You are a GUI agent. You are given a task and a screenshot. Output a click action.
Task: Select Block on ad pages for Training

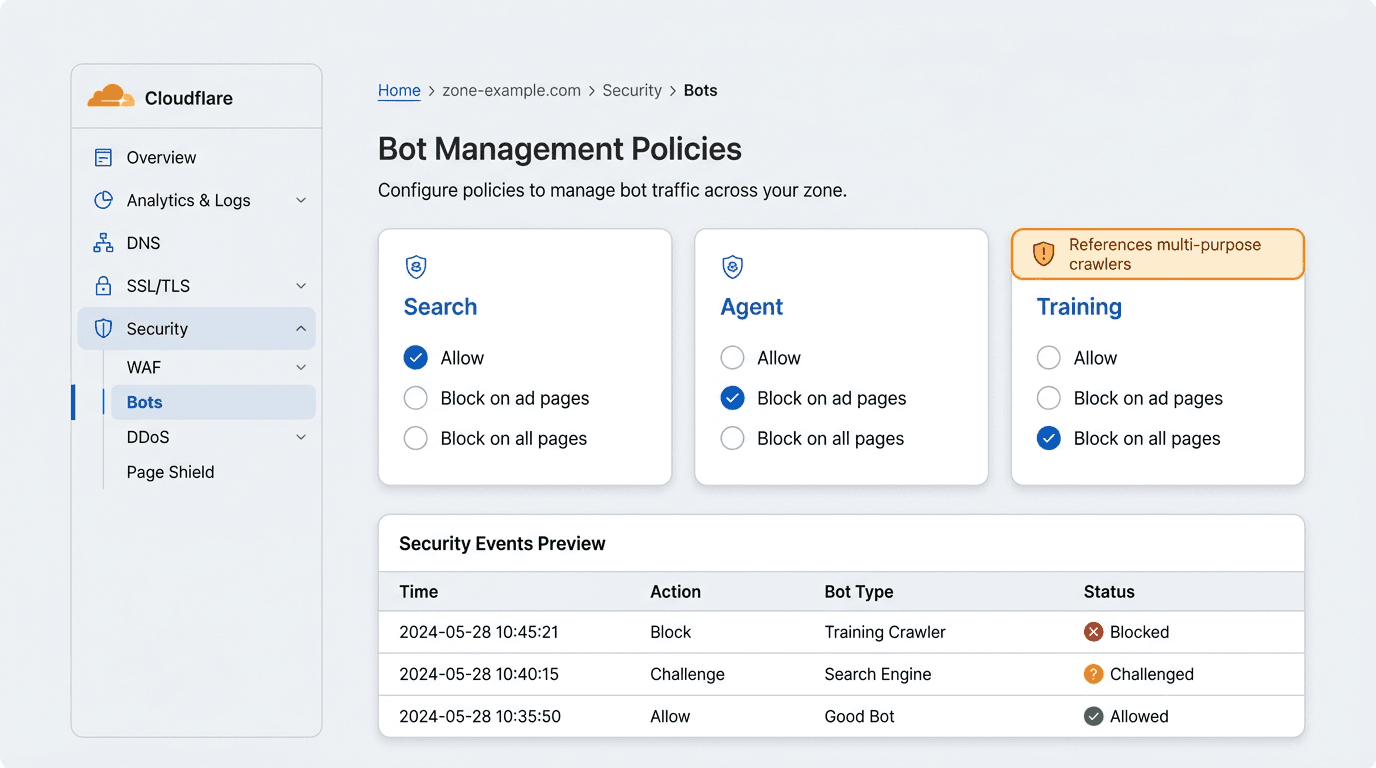tap(1048, 398)
